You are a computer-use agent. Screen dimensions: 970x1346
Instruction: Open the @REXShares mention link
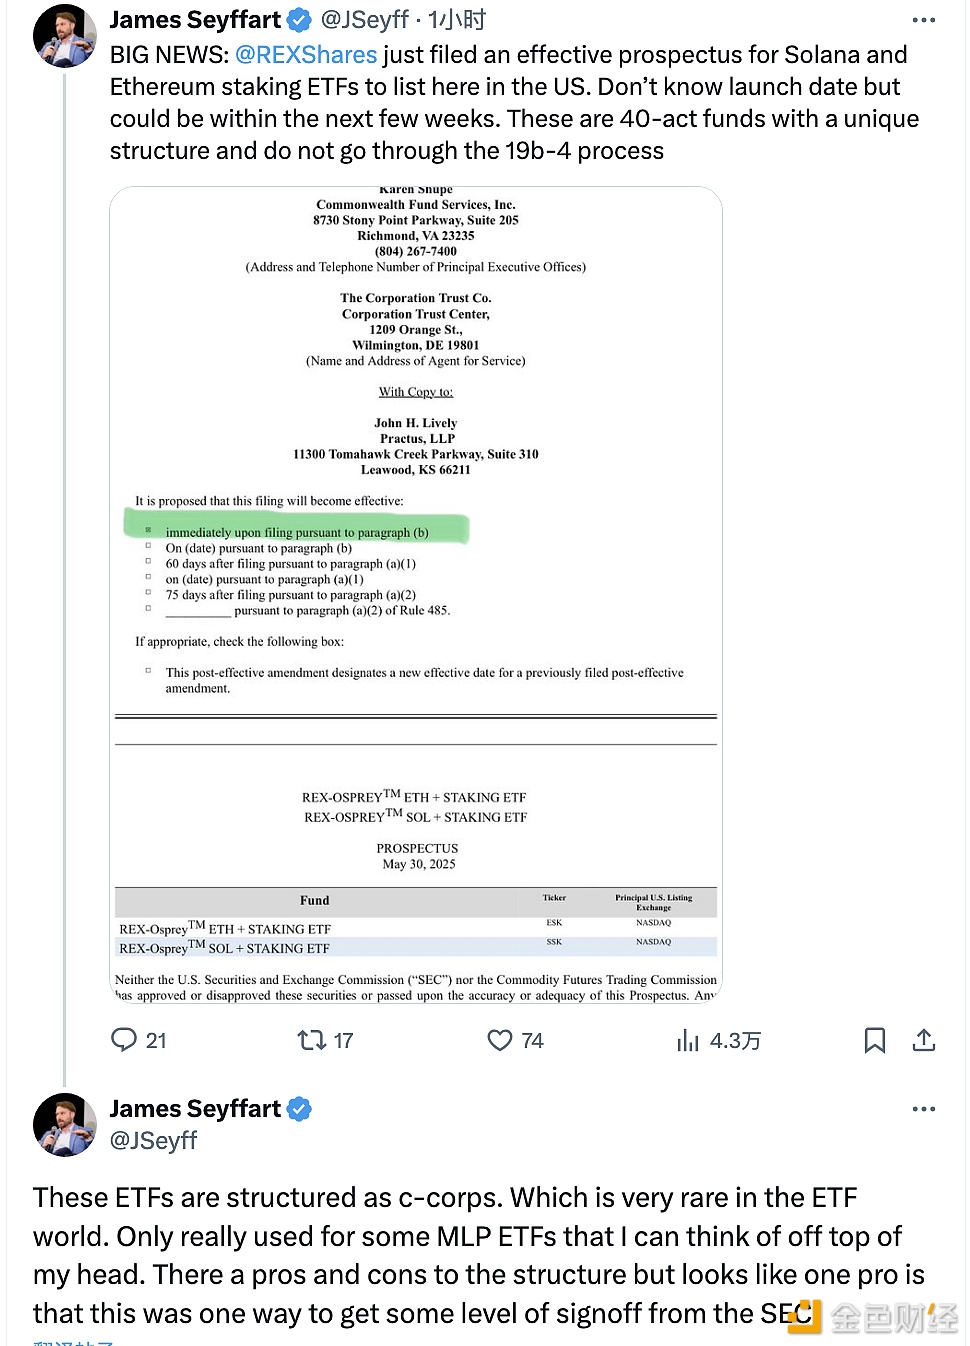[306, 55]
